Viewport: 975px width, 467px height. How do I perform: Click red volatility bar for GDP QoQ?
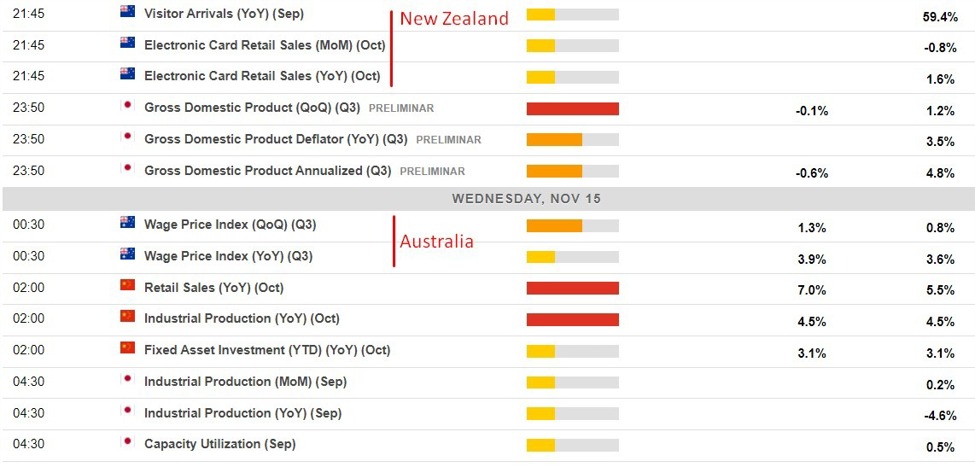tap(573, 109)
